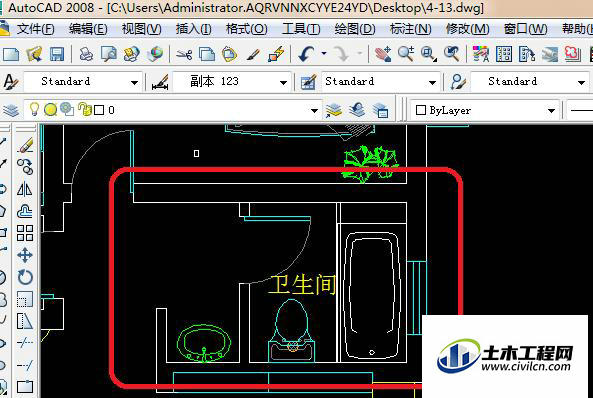
Task: Open the 格式(O) menu
Action: coord(247,29)
